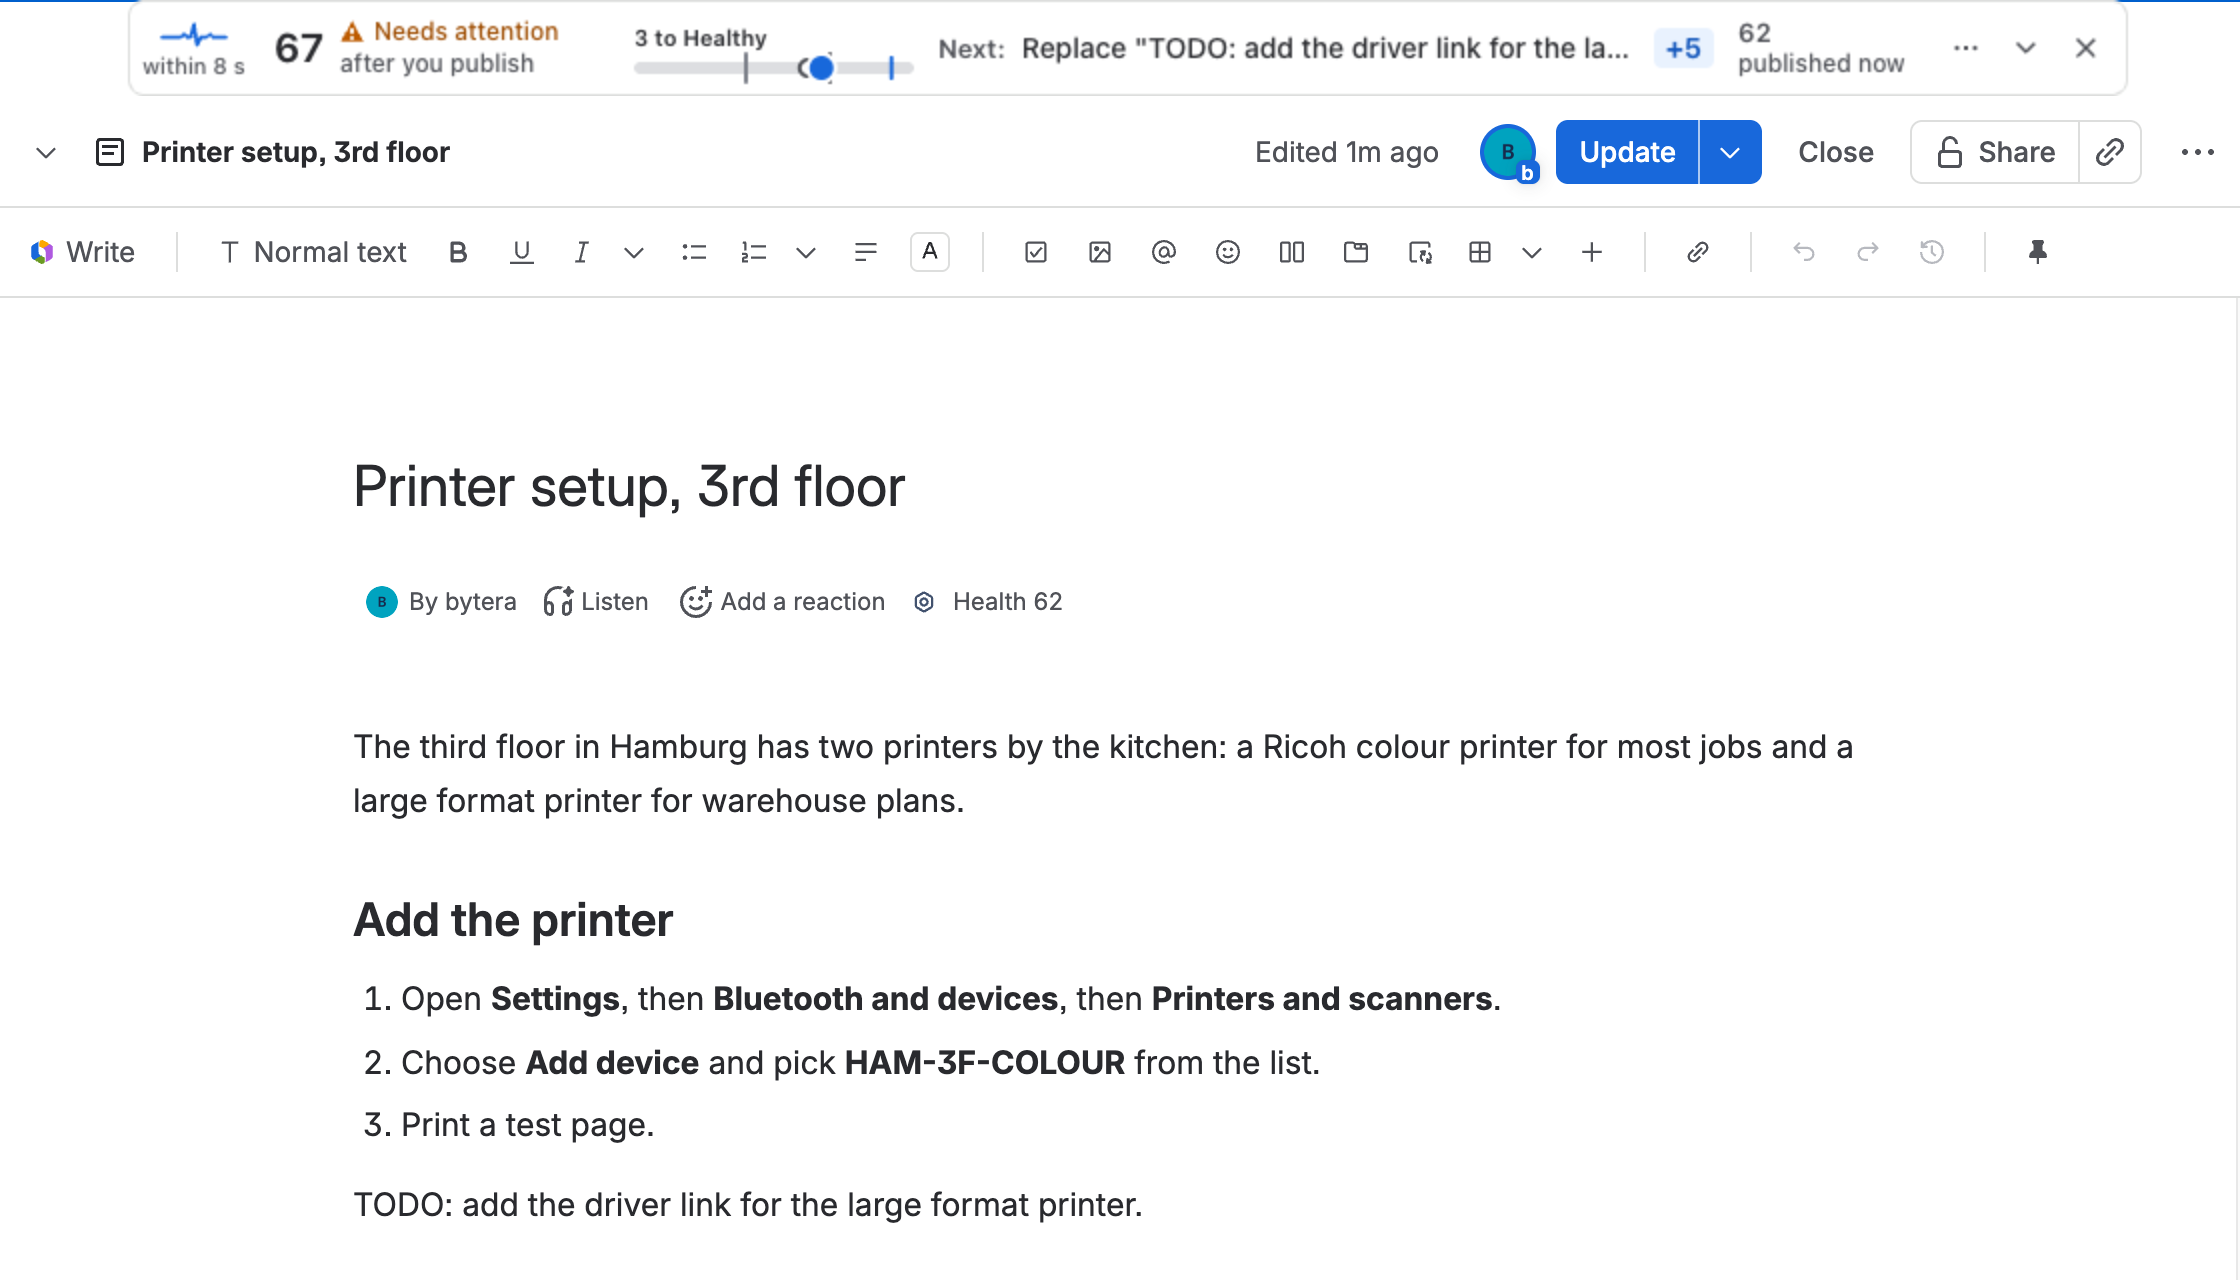2240x1280 pixels.
Task: Open Update options dropdown arrow
Action: 1730,152
